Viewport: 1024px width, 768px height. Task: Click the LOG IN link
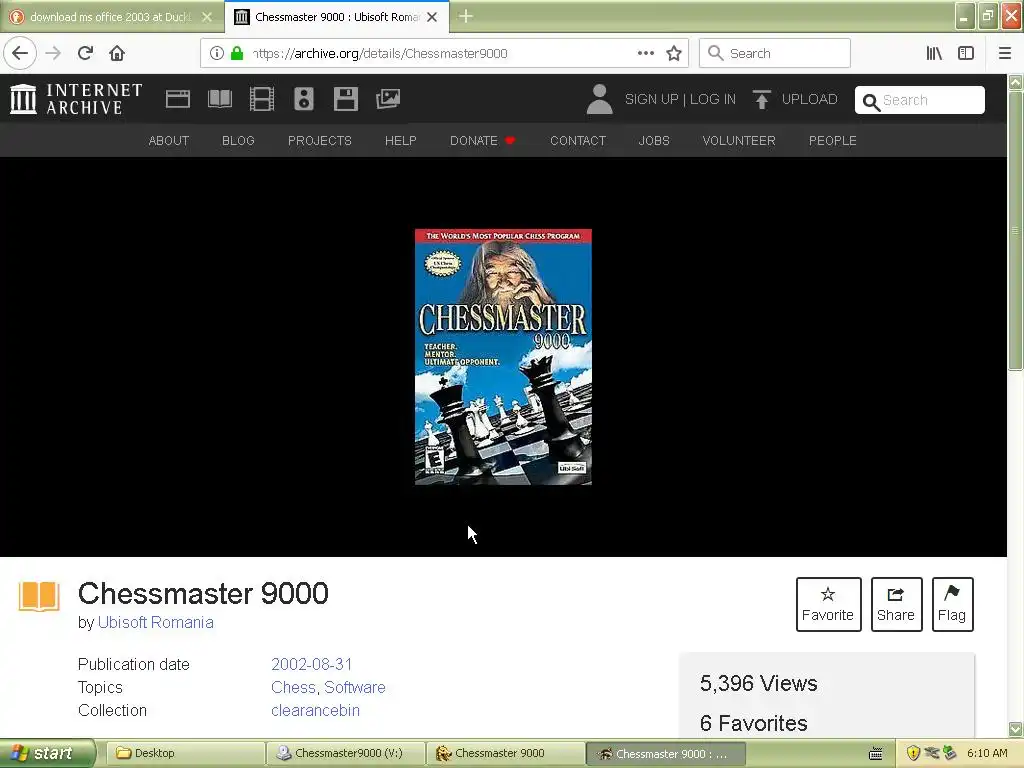[712, 99]
